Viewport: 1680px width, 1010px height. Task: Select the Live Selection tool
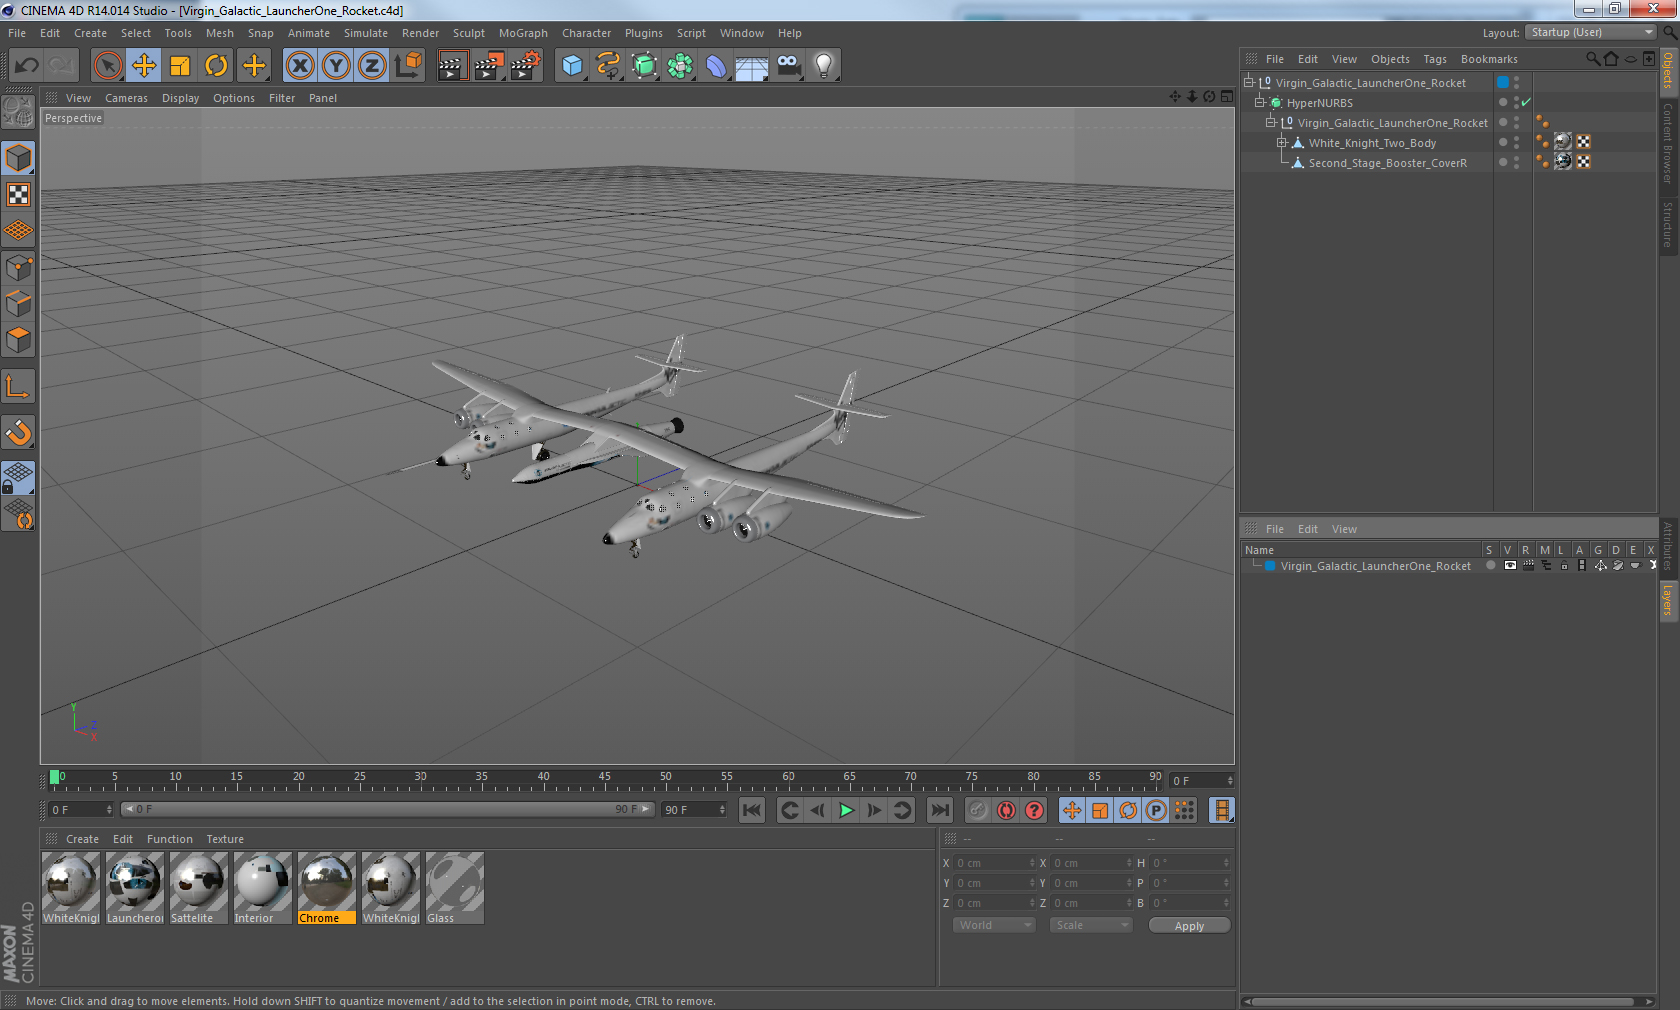107,66
